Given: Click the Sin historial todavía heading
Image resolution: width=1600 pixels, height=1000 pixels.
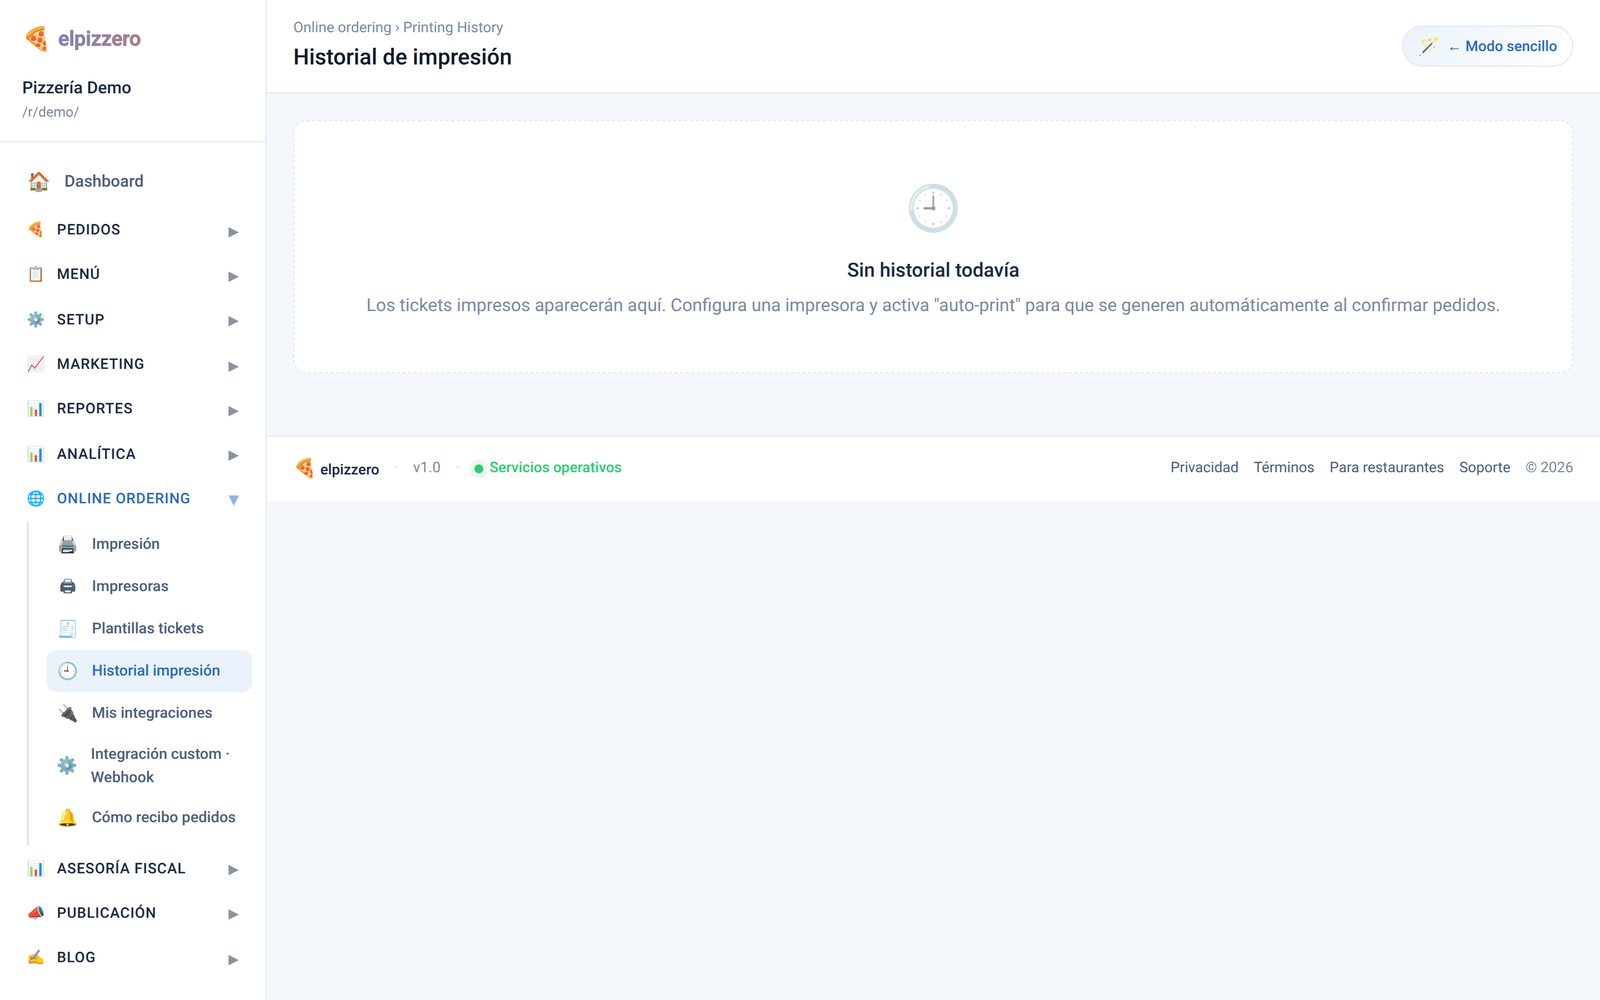Looking at the screenshot, I should tap(933, 270).
